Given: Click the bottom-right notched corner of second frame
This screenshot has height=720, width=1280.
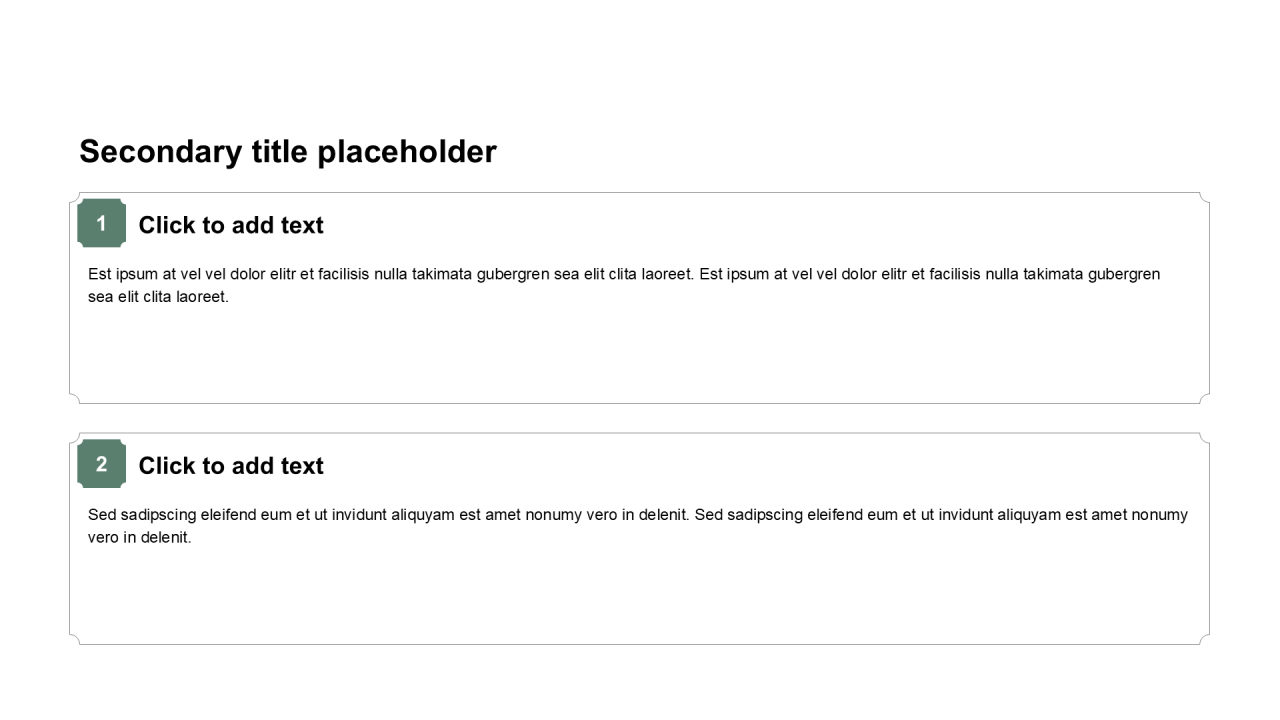Looking at the screenshot, I should pos(1204,639).
